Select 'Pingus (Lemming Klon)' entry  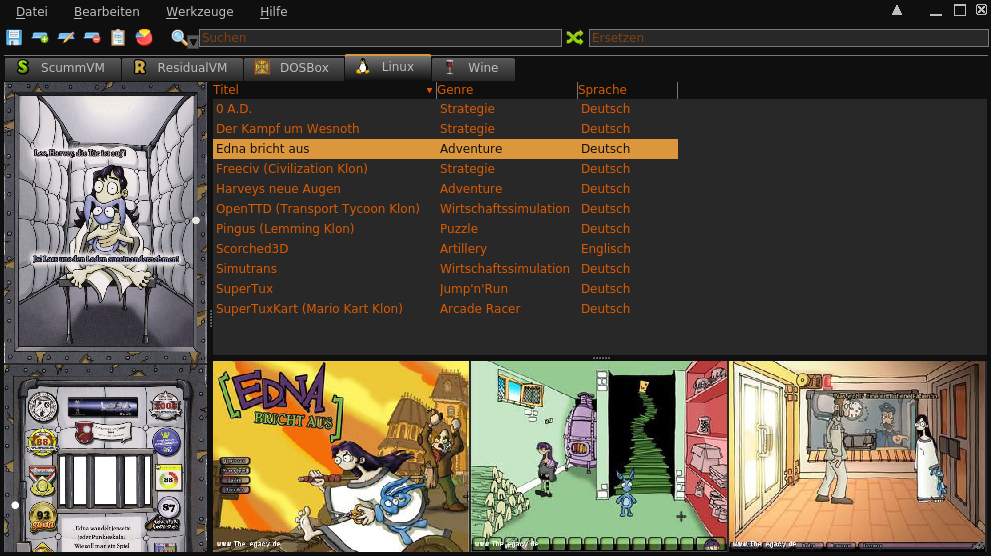tap(445, 229)
